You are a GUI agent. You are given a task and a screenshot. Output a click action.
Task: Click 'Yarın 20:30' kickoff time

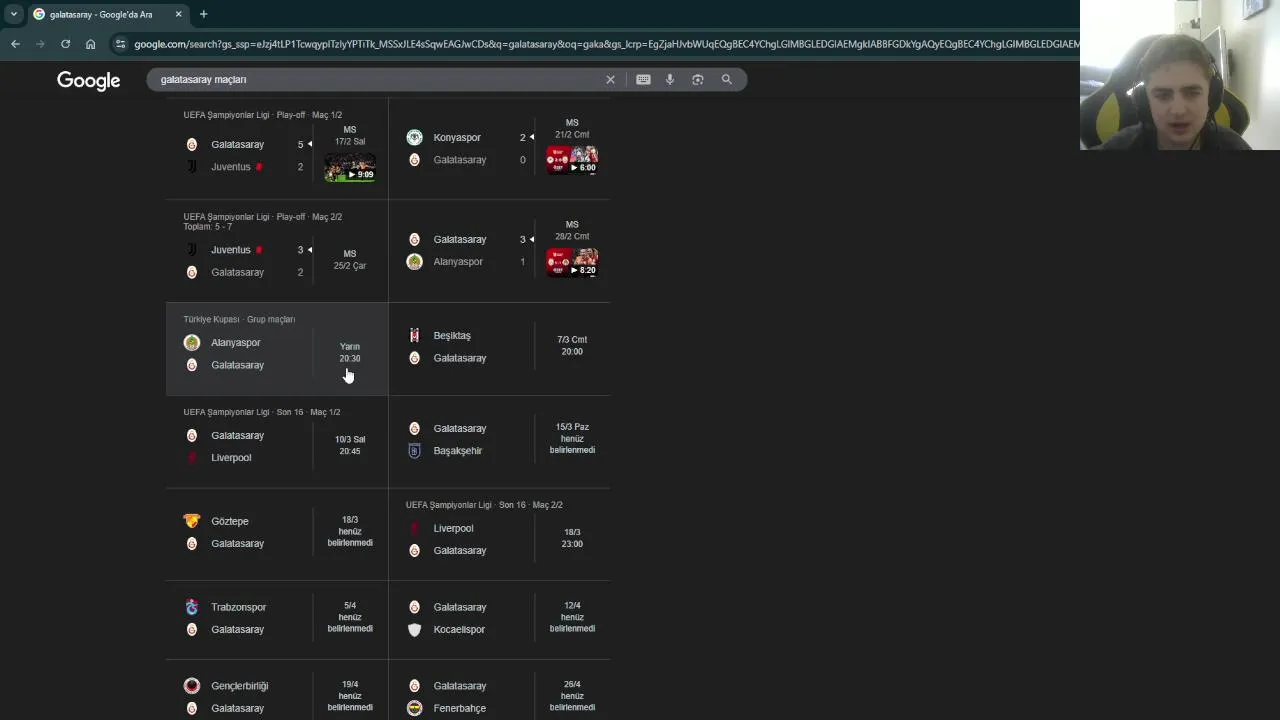350,352
